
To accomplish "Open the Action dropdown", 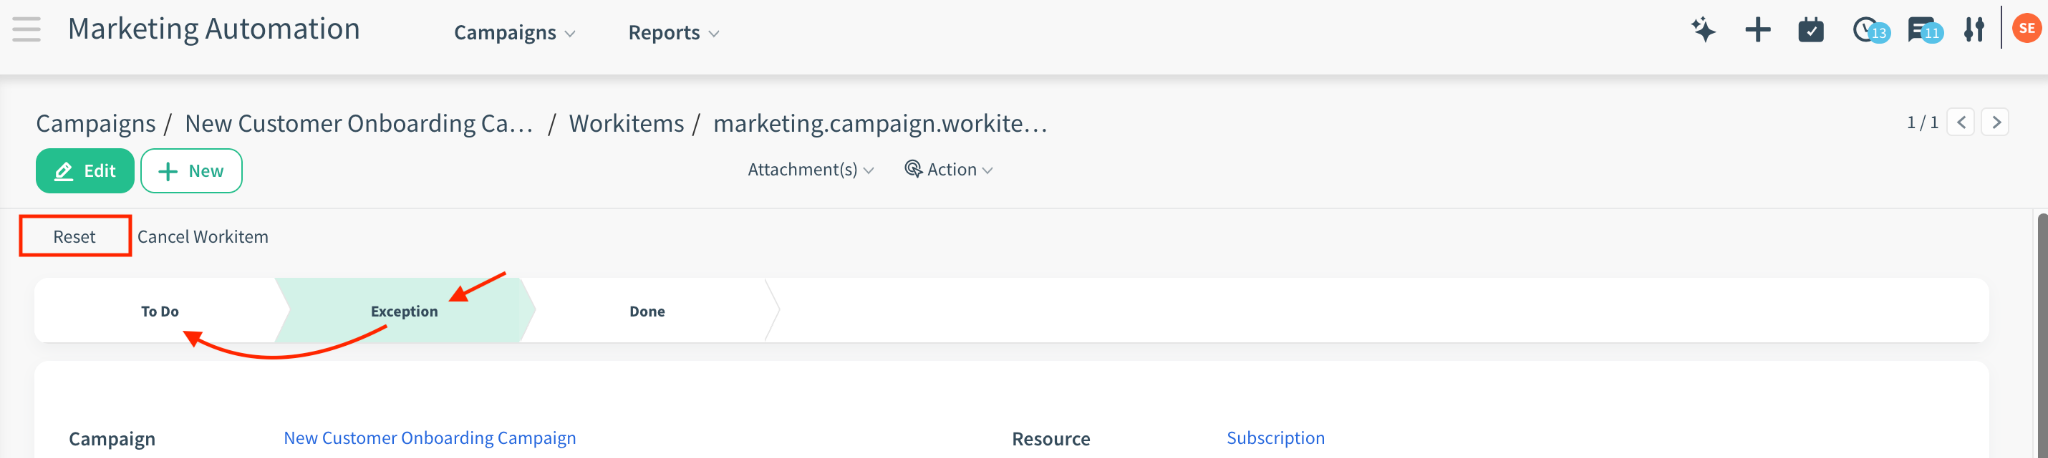I will click(949, 170).
